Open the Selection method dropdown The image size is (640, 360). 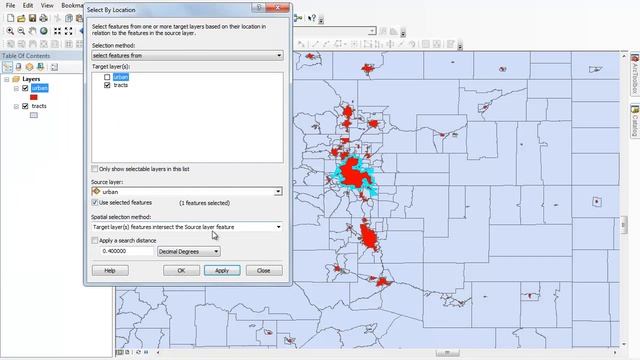coord(187,56)
